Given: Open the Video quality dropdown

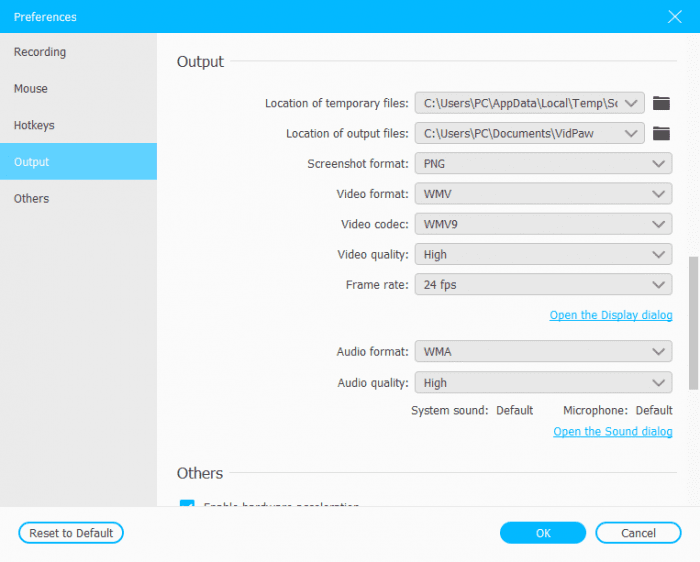Looking at the screenshot, I should (x=543, y=254).
